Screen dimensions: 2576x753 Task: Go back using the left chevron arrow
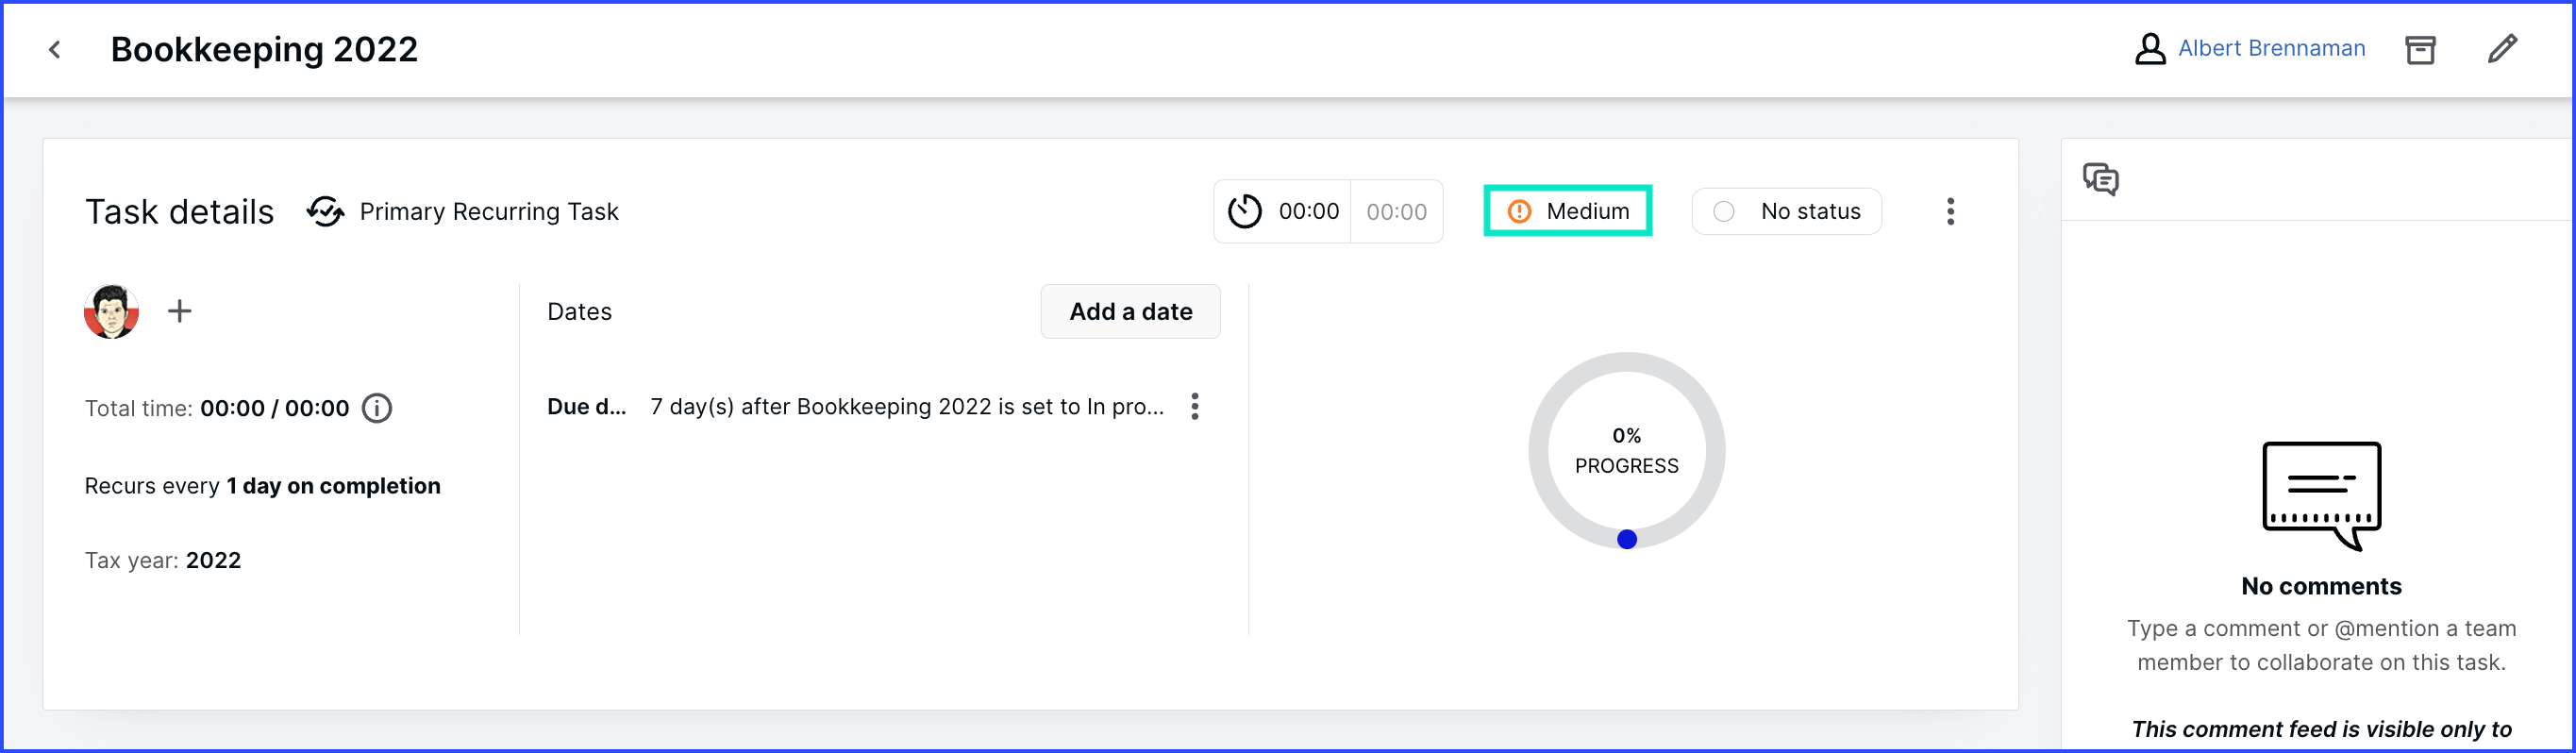55,49
